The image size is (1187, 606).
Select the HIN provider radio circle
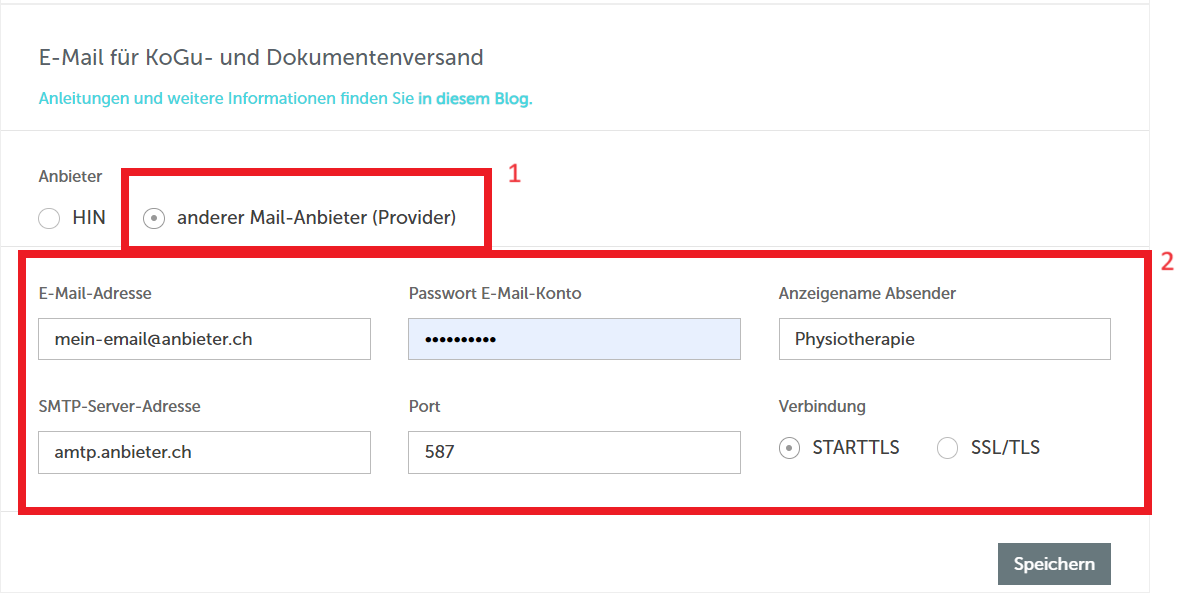click(49, 219)
